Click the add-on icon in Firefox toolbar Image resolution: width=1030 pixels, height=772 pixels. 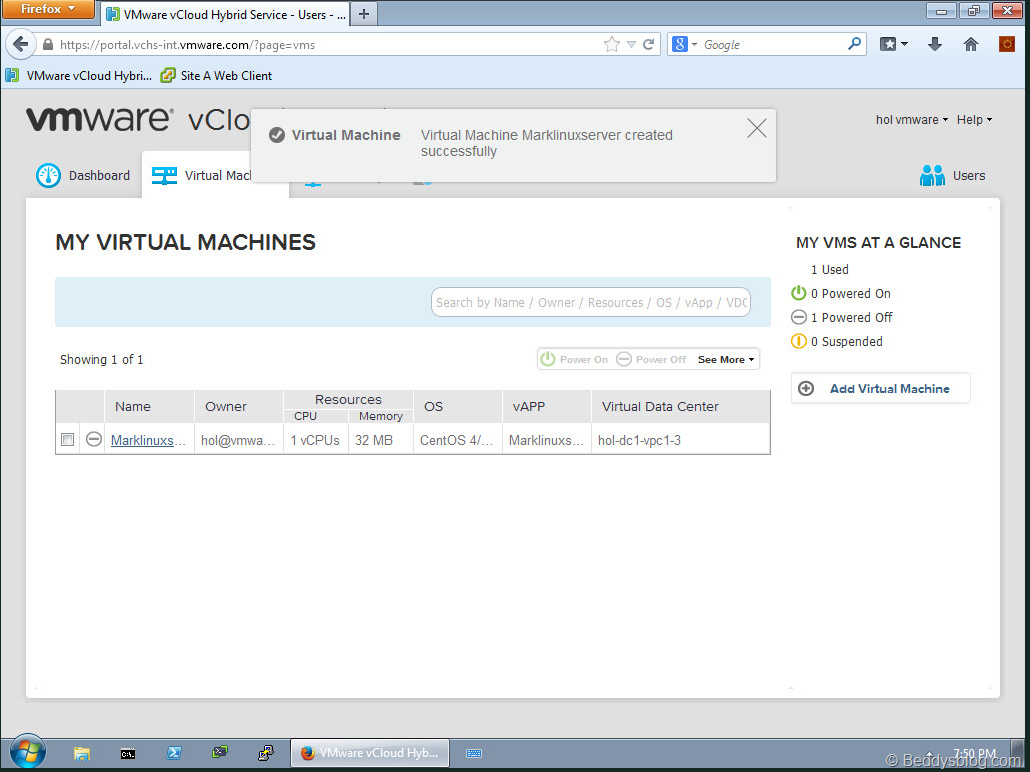point(1007,44)
